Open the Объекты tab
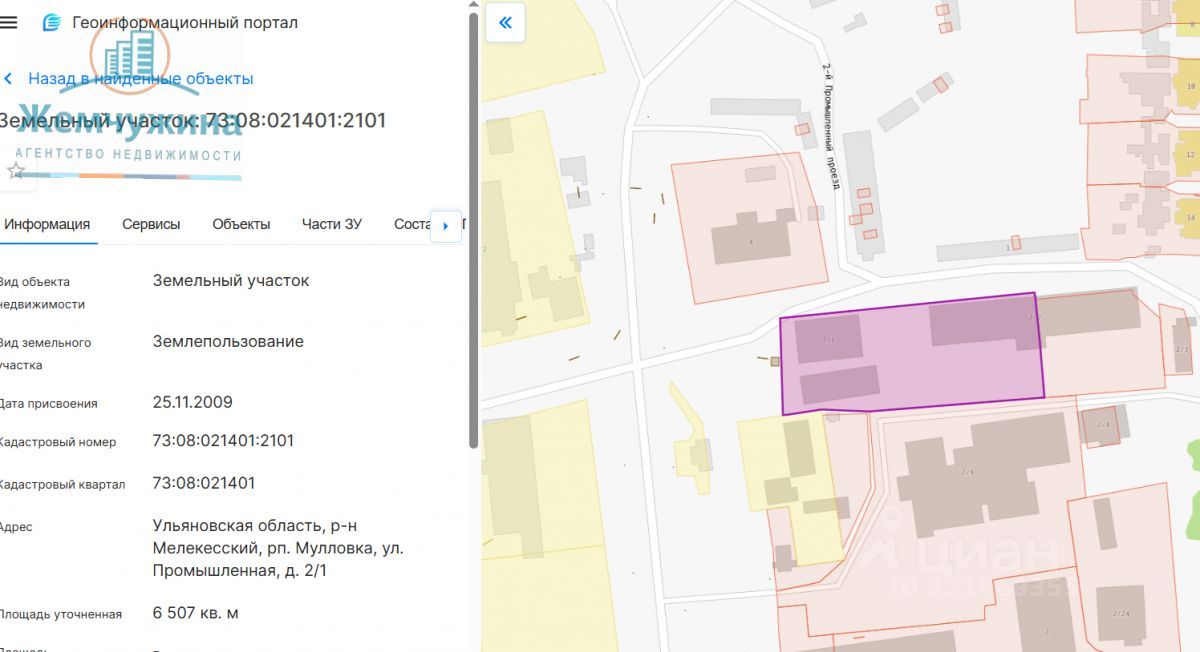The image size is (1200, 652). pos(241,224)
